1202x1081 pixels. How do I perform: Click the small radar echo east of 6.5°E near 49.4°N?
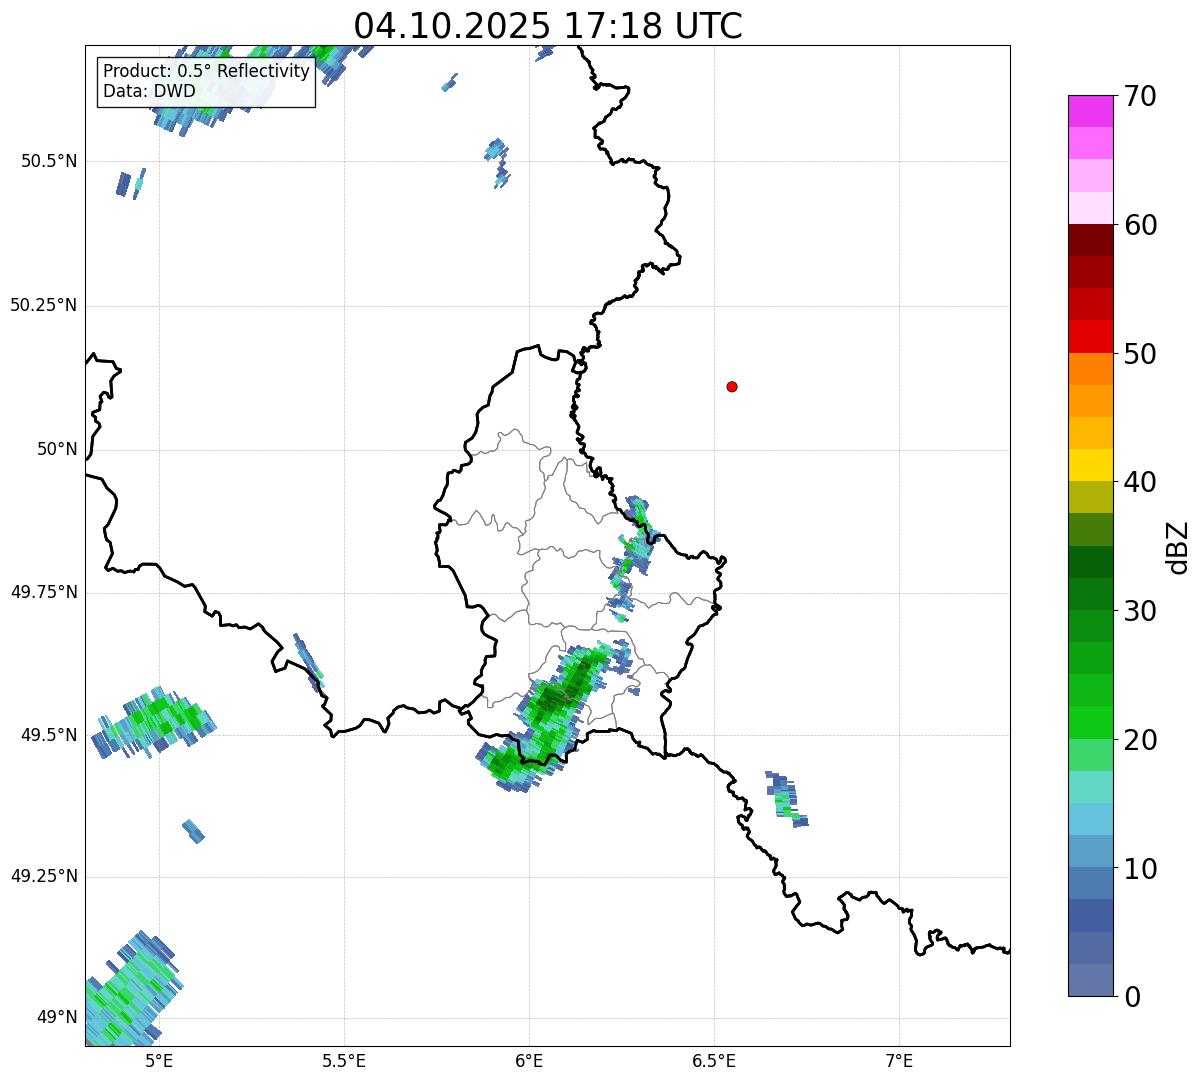[x=786, y=798]
